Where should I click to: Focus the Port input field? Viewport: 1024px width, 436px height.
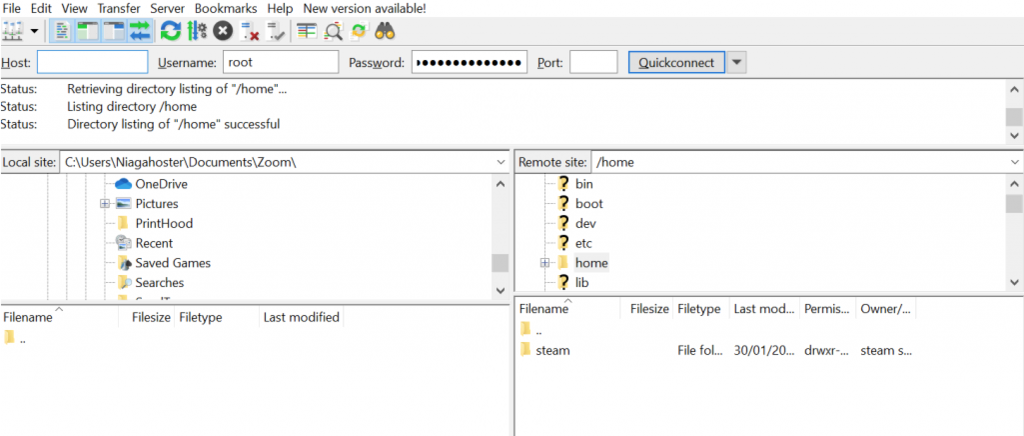coord(594,63)
